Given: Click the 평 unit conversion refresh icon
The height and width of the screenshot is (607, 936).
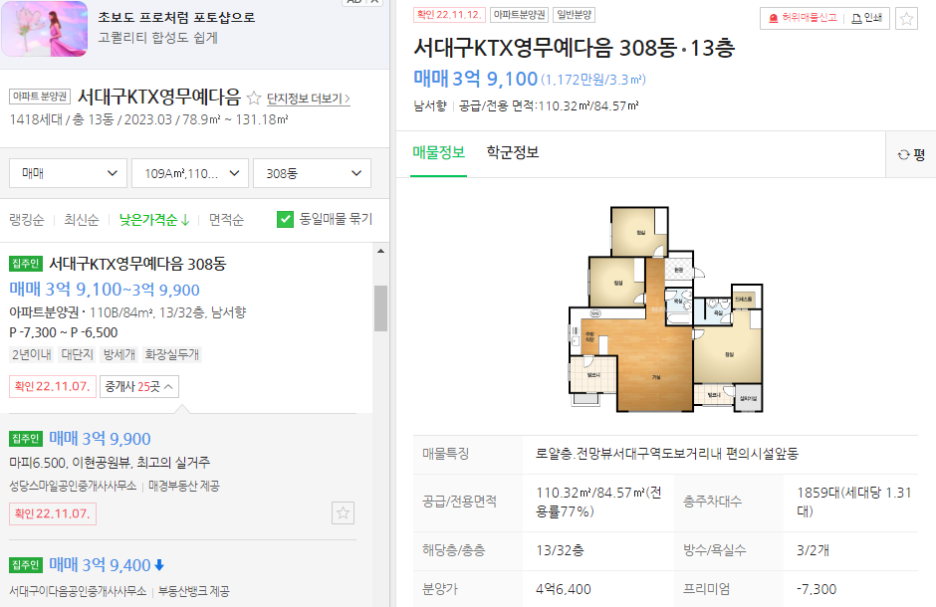Looking at the screenshot, I should tap(903, 155).
